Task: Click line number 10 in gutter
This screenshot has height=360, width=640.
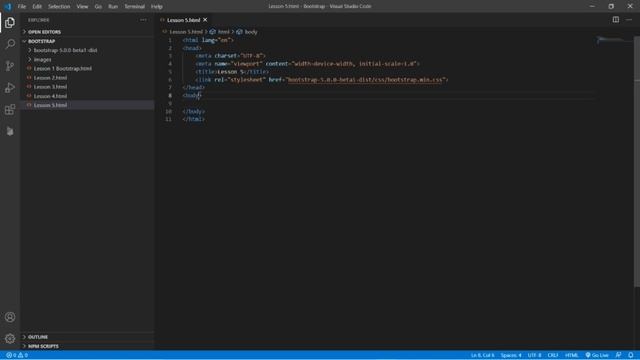Action: [x=168, y=111]
